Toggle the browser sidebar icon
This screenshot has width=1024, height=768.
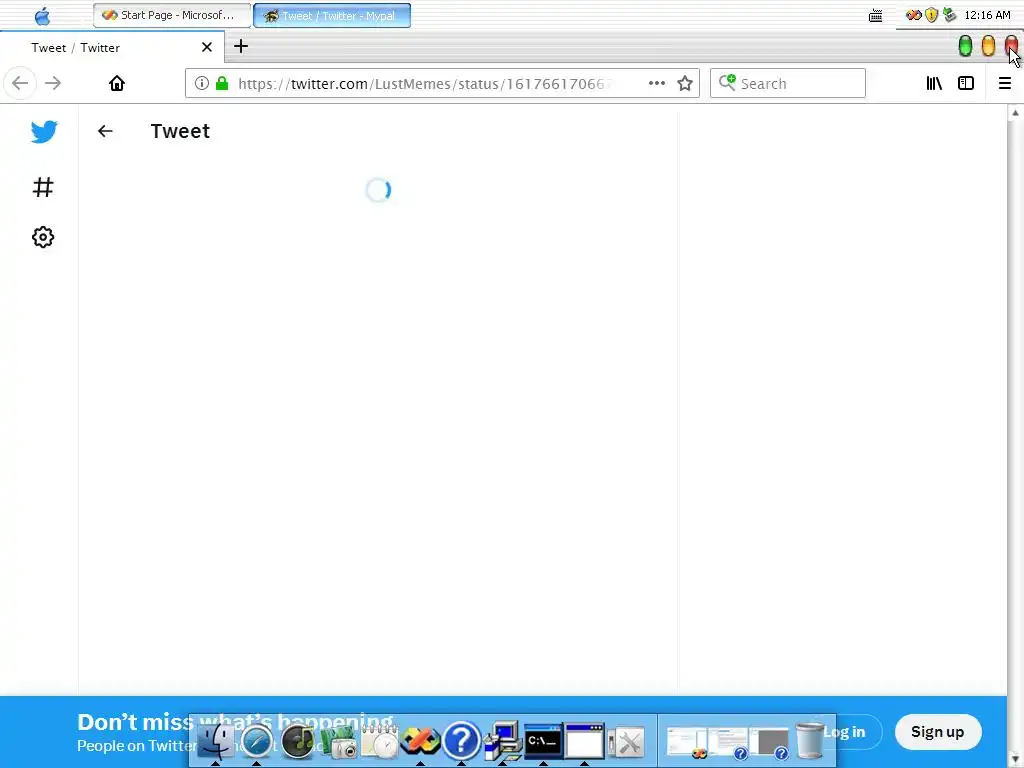click(x=966, y=83)
